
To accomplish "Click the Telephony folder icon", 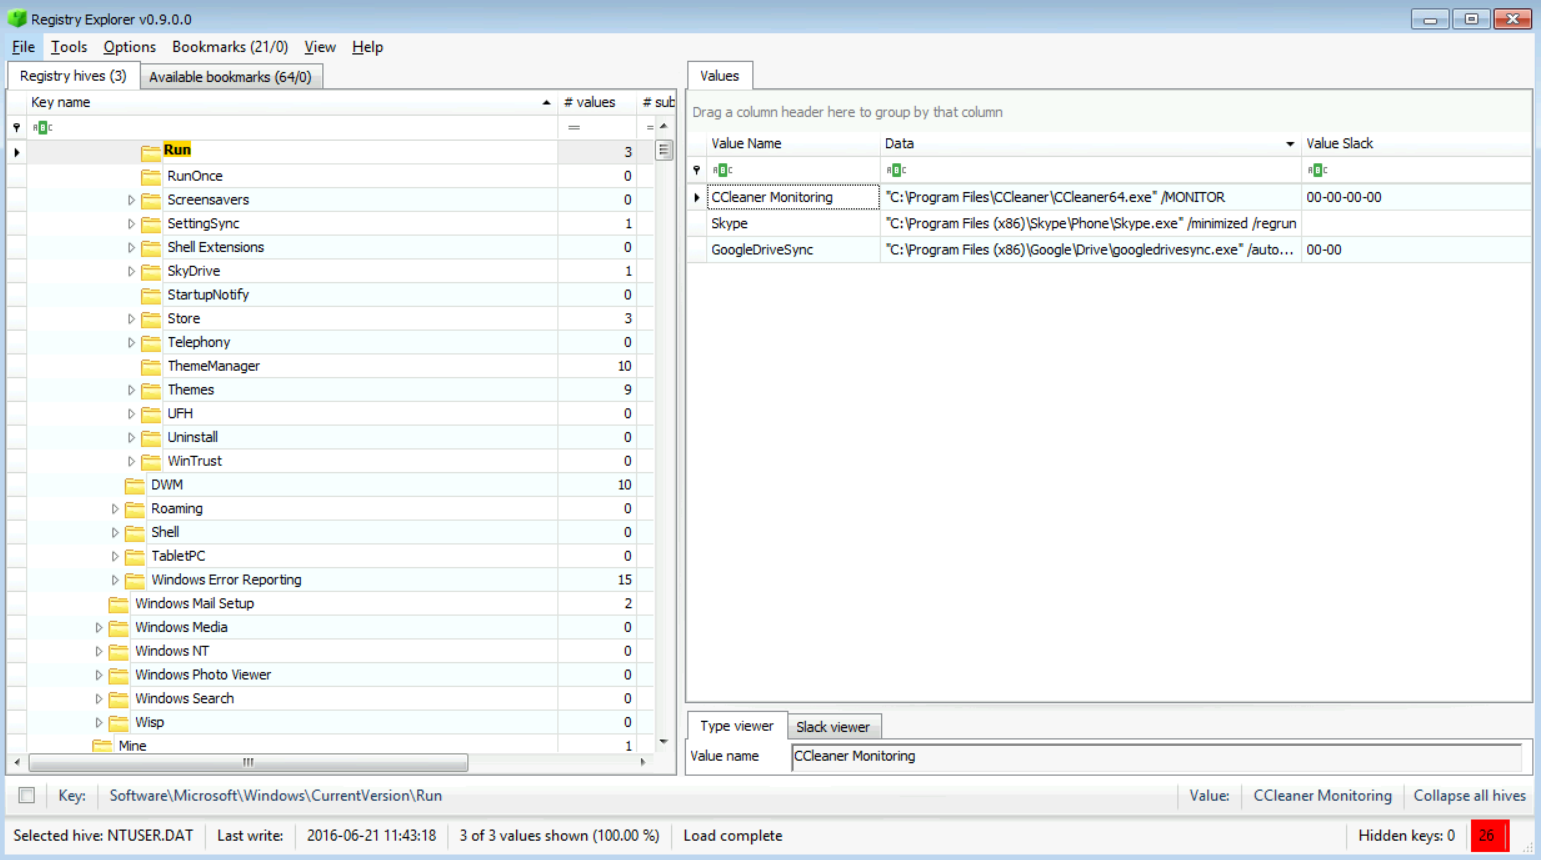I will click(151, 342).
